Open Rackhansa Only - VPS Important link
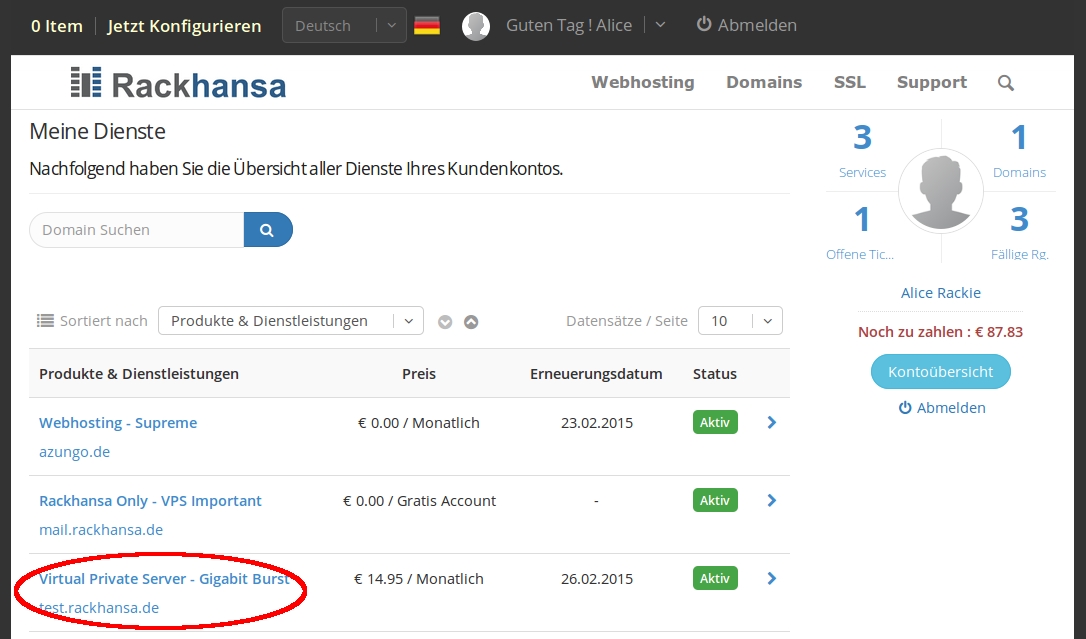The image size is (1086, 639). click(150, 501)
